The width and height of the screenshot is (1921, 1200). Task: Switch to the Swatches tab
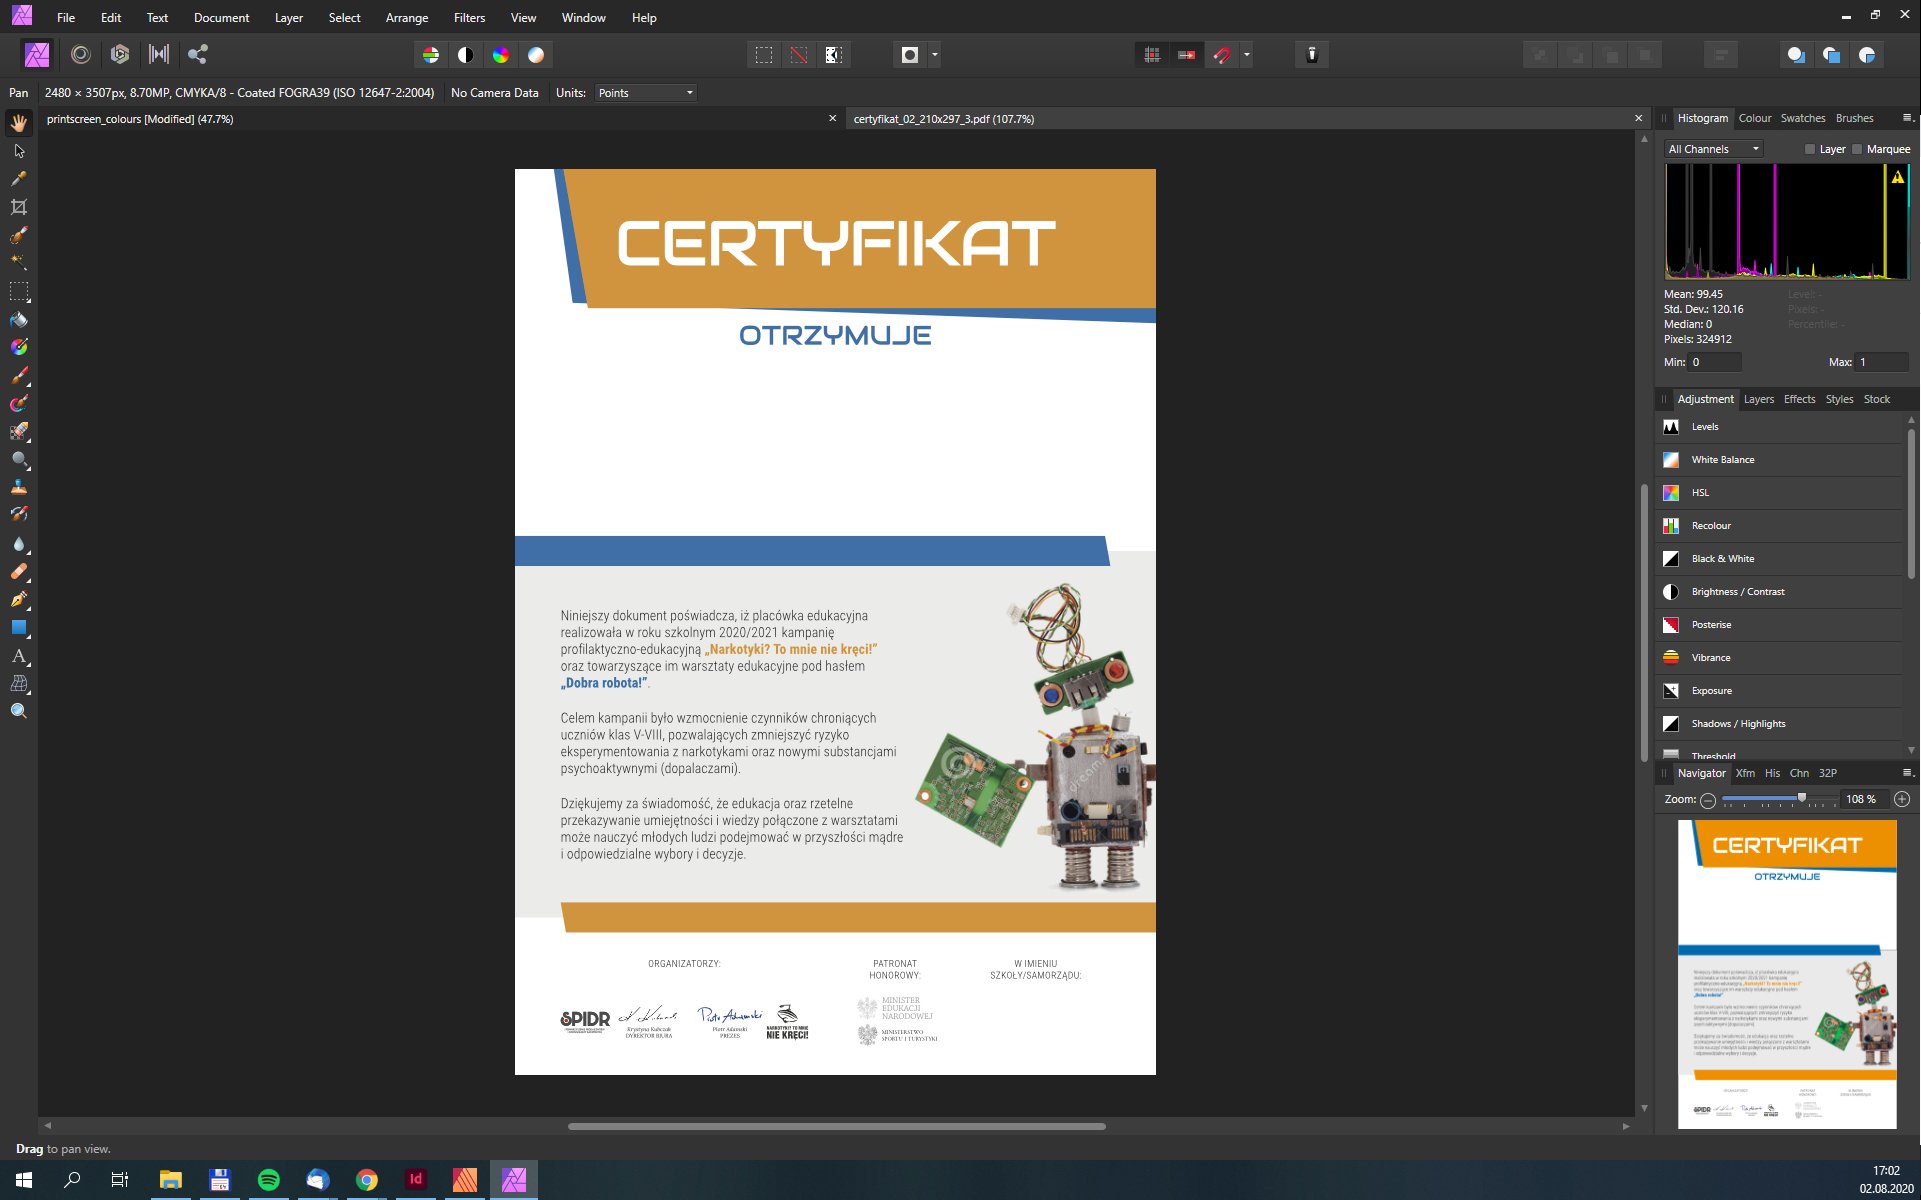pyautogui.click(x=1803, y=118)
